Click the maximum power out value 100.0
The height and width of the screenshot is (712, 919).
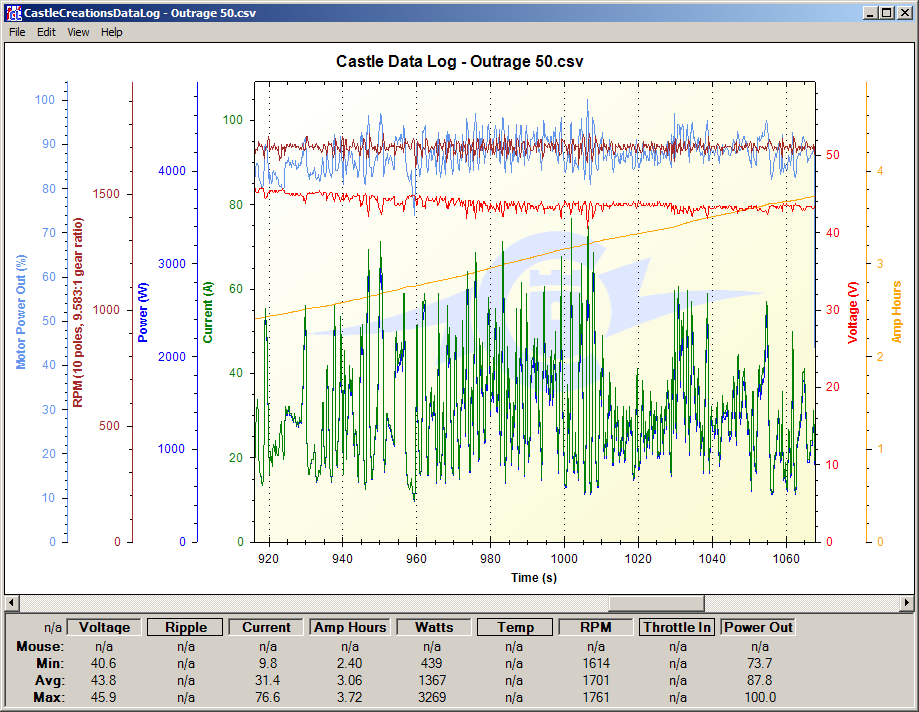click(x=760, y=697)
